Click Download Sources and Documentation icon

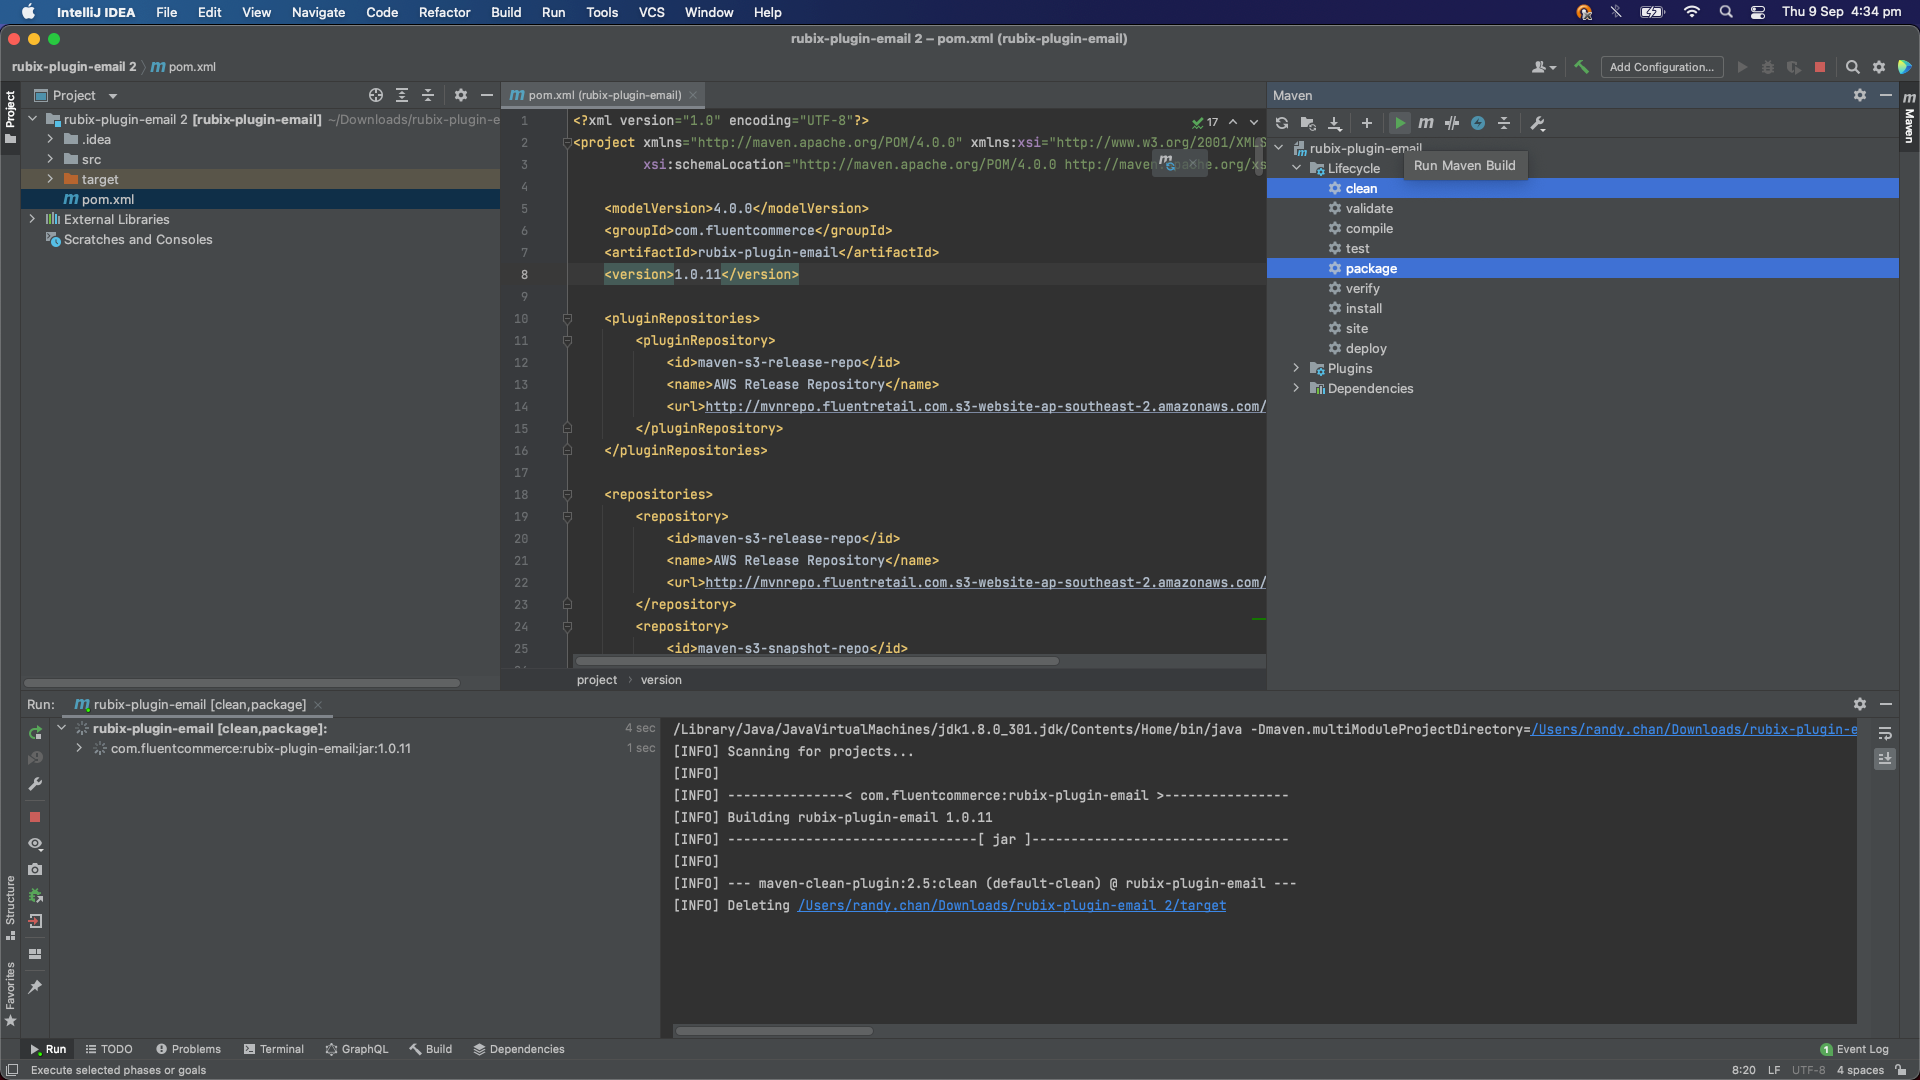tap(1334, 123)
